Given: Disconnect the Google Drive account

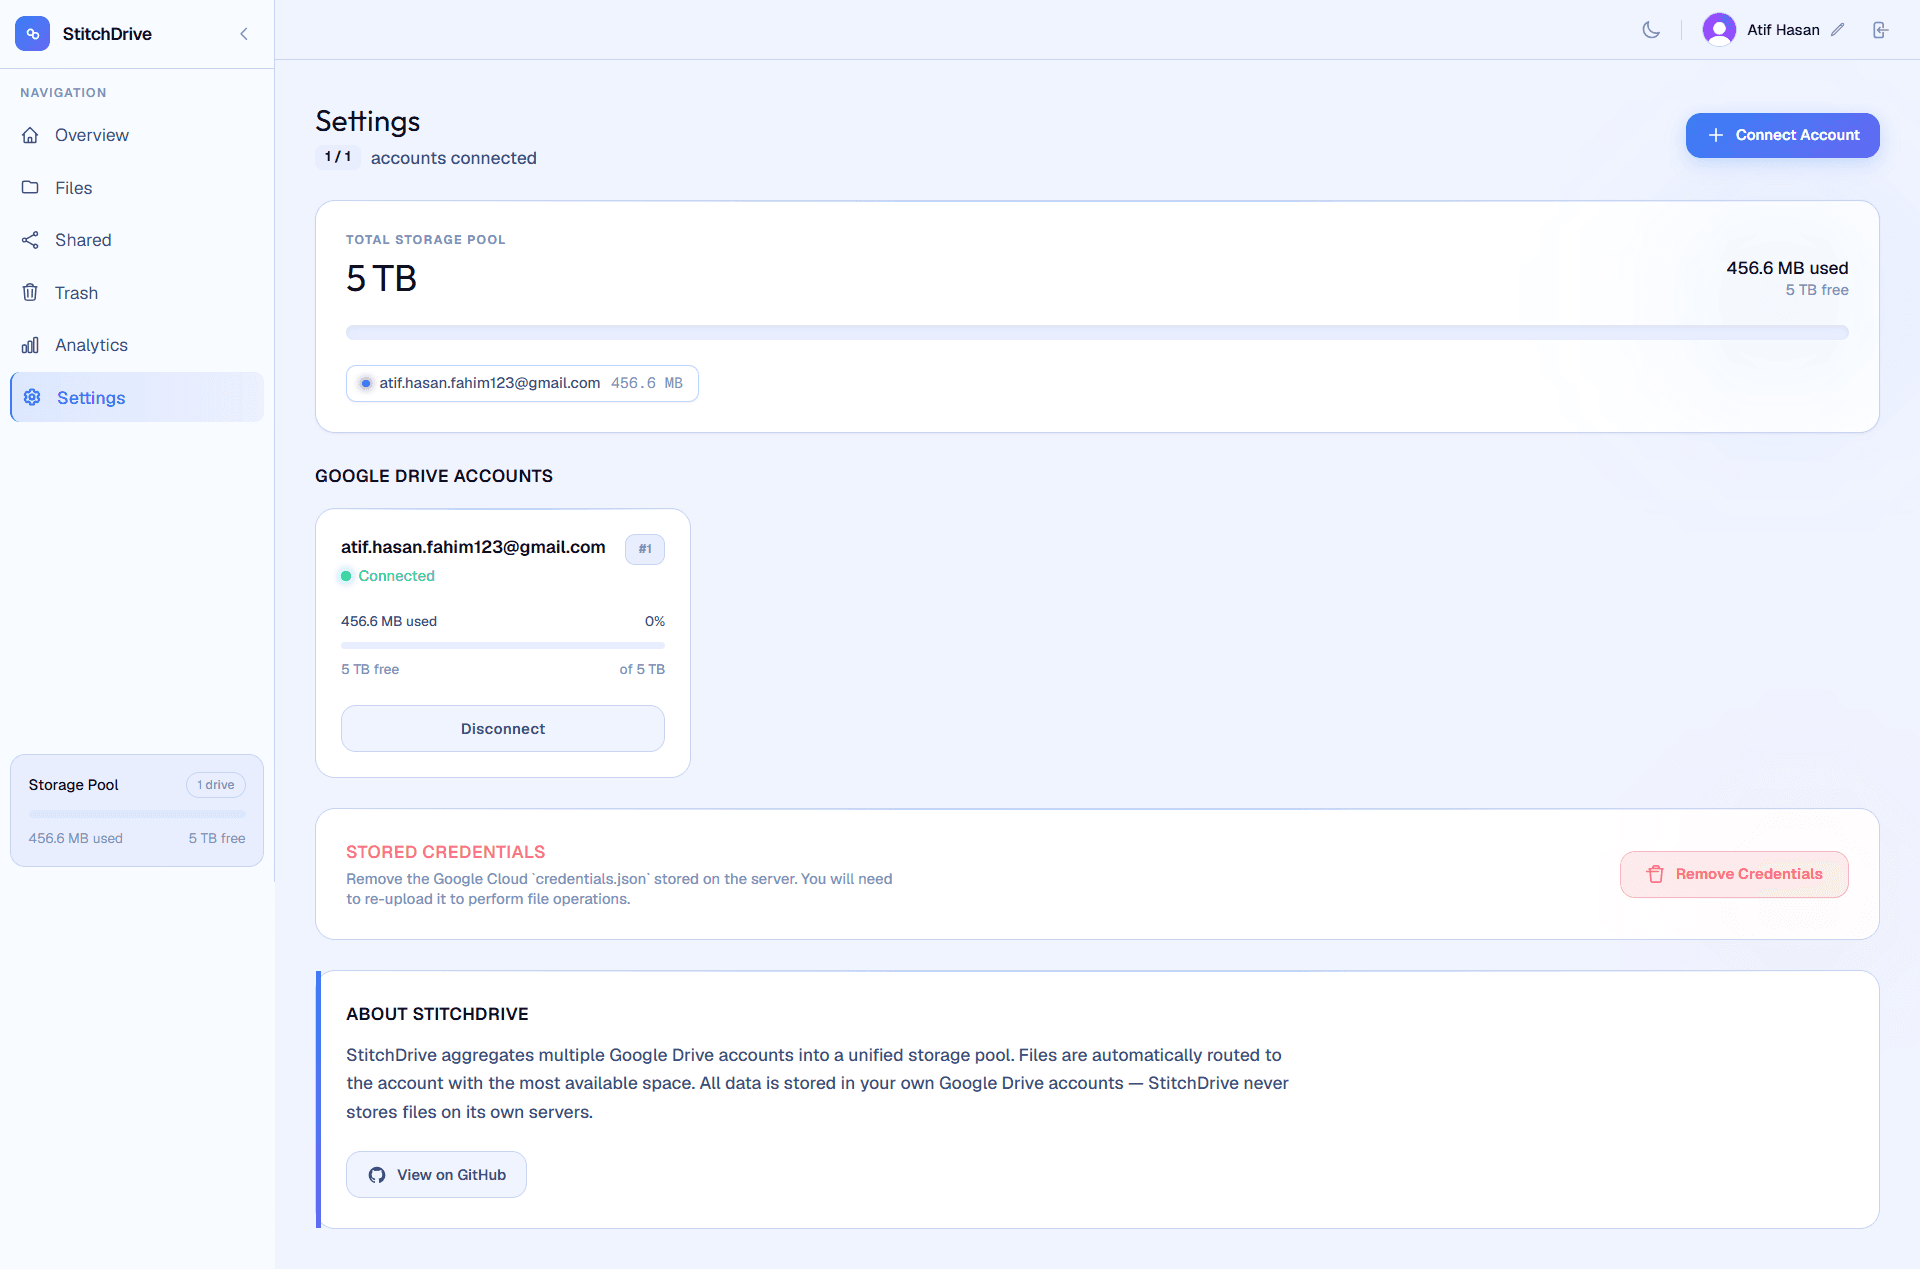Looking at the screenshot, I should point(503,729).
